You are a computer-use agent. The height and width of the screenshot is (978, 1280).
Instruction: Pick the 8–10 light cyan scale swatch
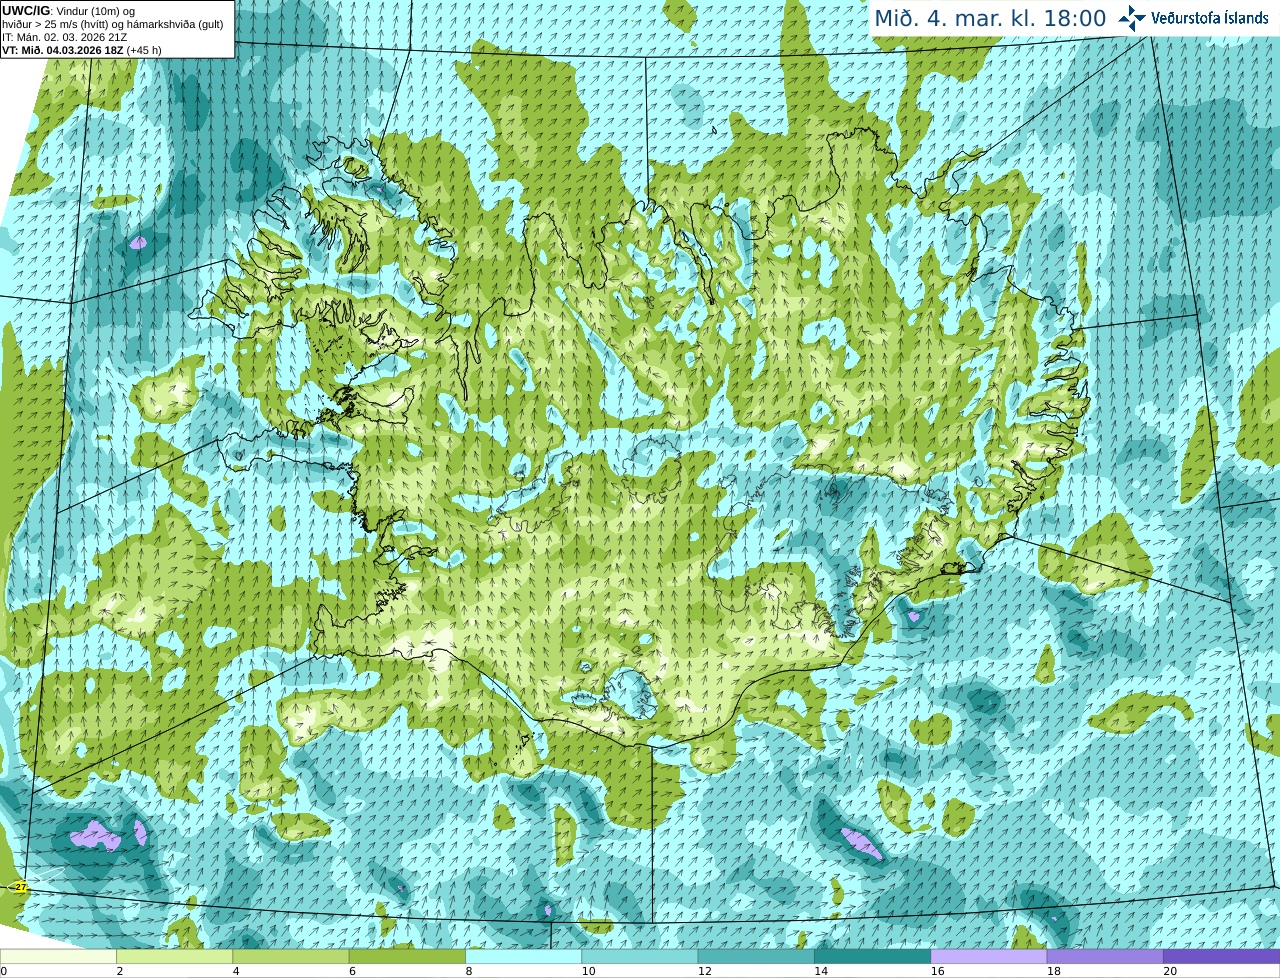[x=523, y=956]
